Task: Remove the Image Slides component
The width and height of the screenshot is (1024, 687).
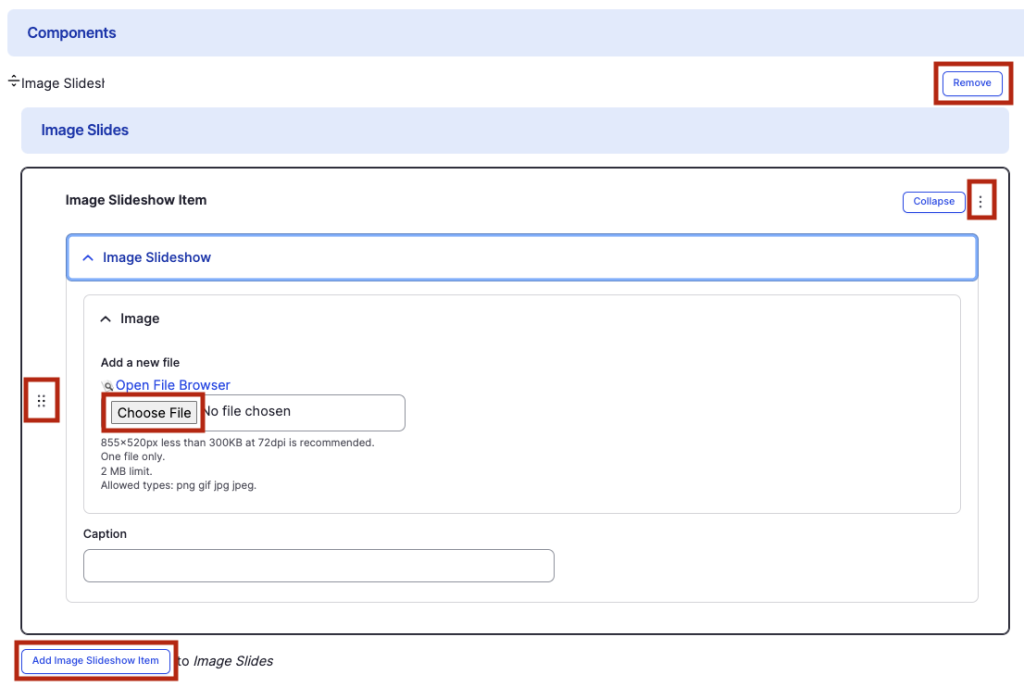Action: tap(971, 83)
